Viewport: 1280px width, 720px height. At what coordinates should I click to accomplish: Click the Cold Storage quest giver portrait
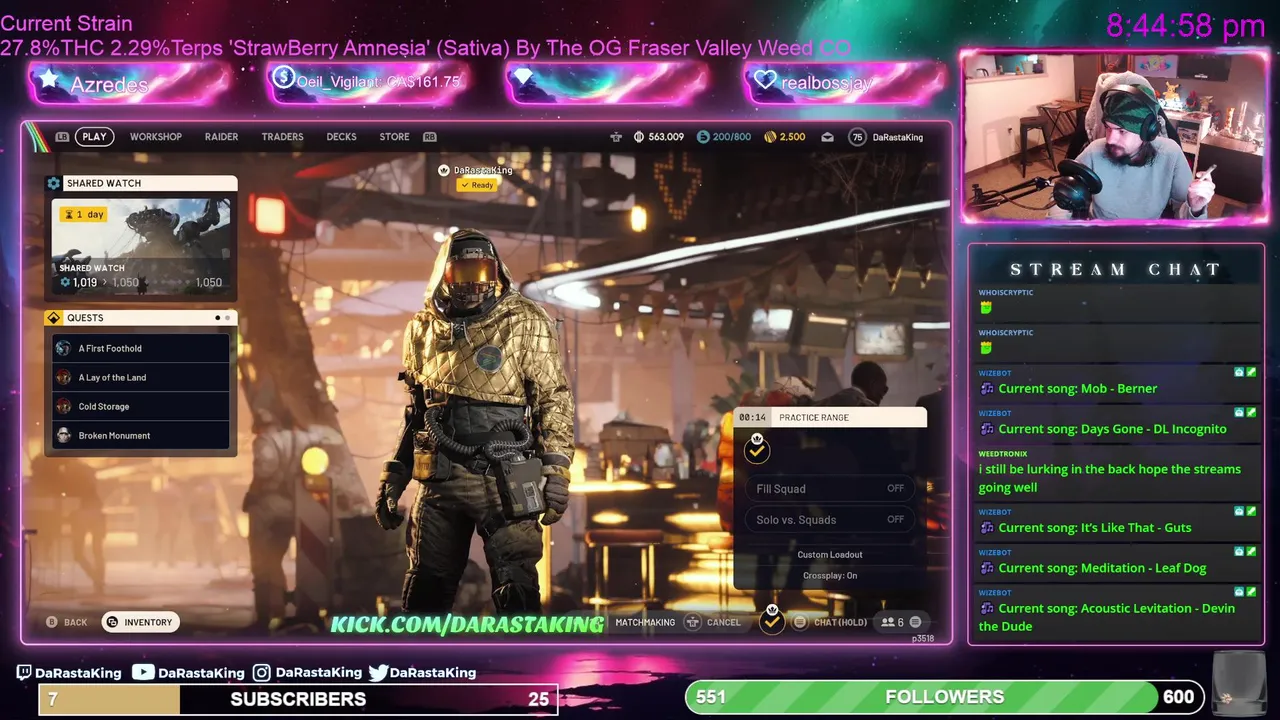tap(63, 406)
